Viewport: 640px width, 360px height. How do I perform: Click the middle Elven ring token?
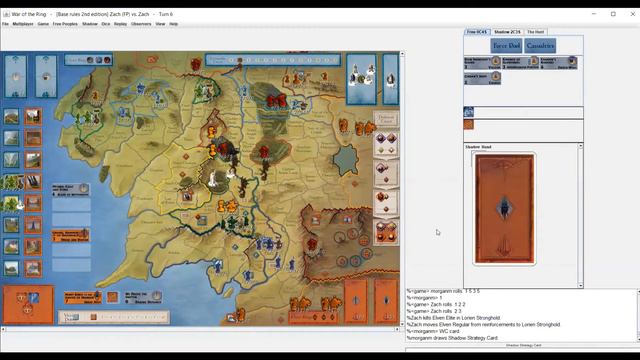tap(99, 60)
